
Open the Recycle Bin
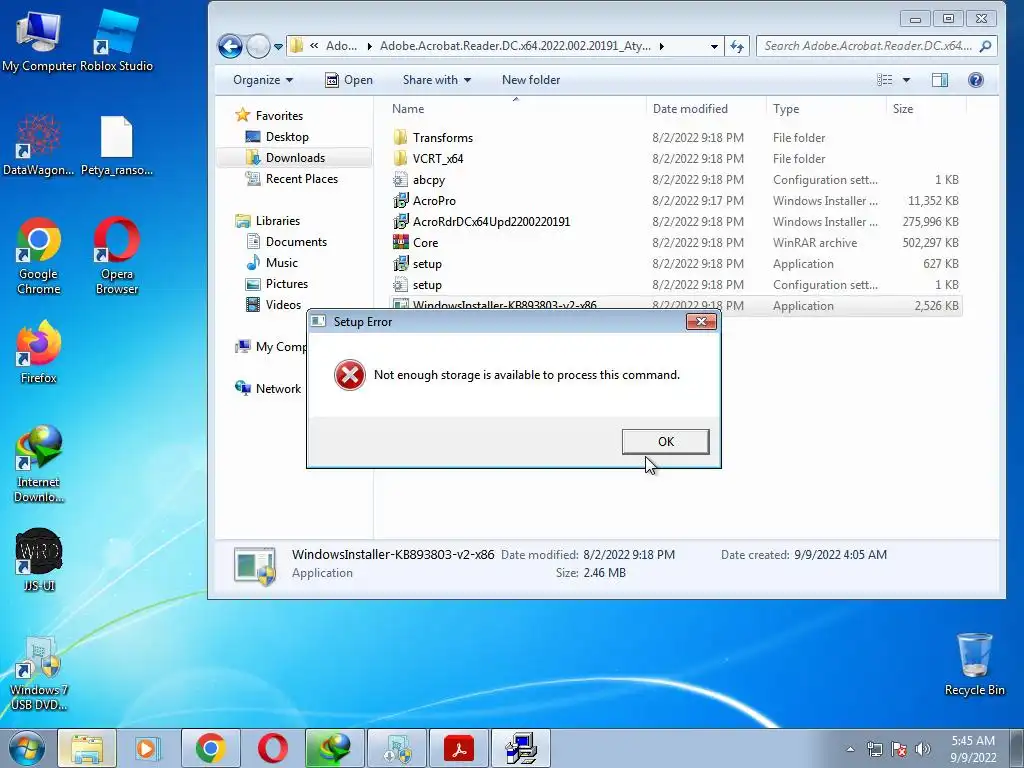coord(974,665)
